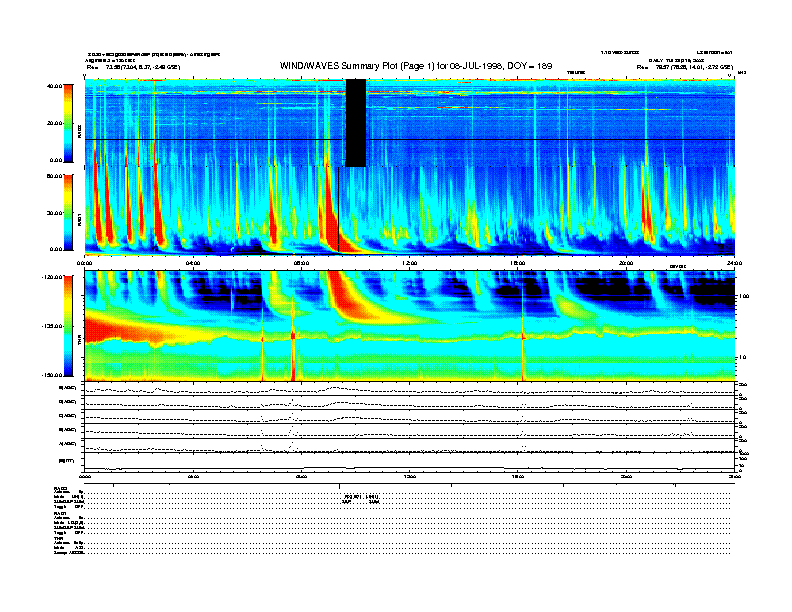Click the RAD1 intensity color bar

[68, 212]
